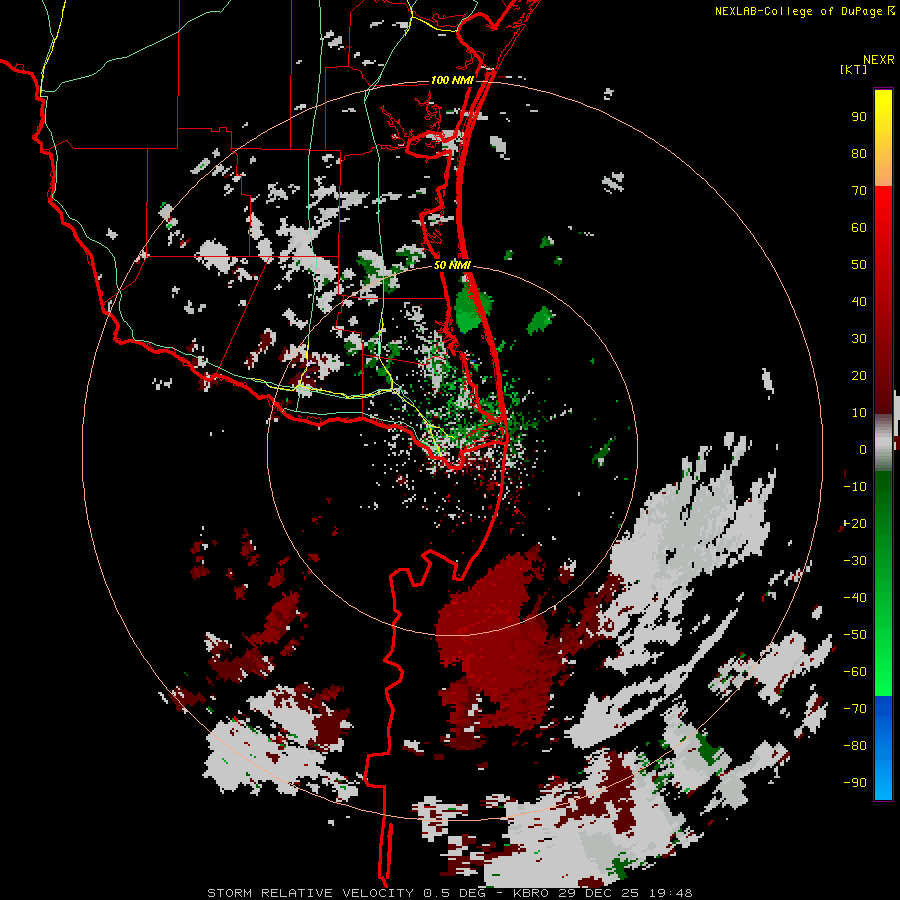This screenshot has width=900, height=900.
Task: Click the -50 value on the velocity scale
Action: click(x=855, y=635)
